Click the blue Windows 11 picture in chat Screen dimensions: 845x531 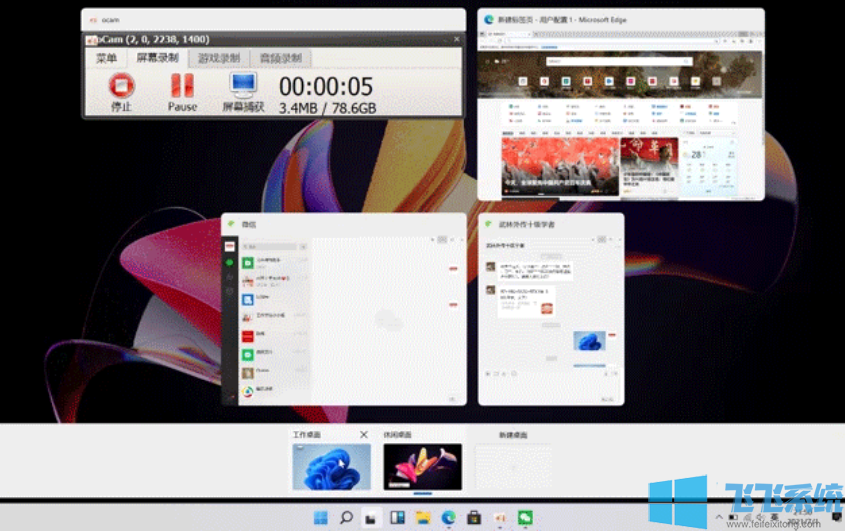589,341
